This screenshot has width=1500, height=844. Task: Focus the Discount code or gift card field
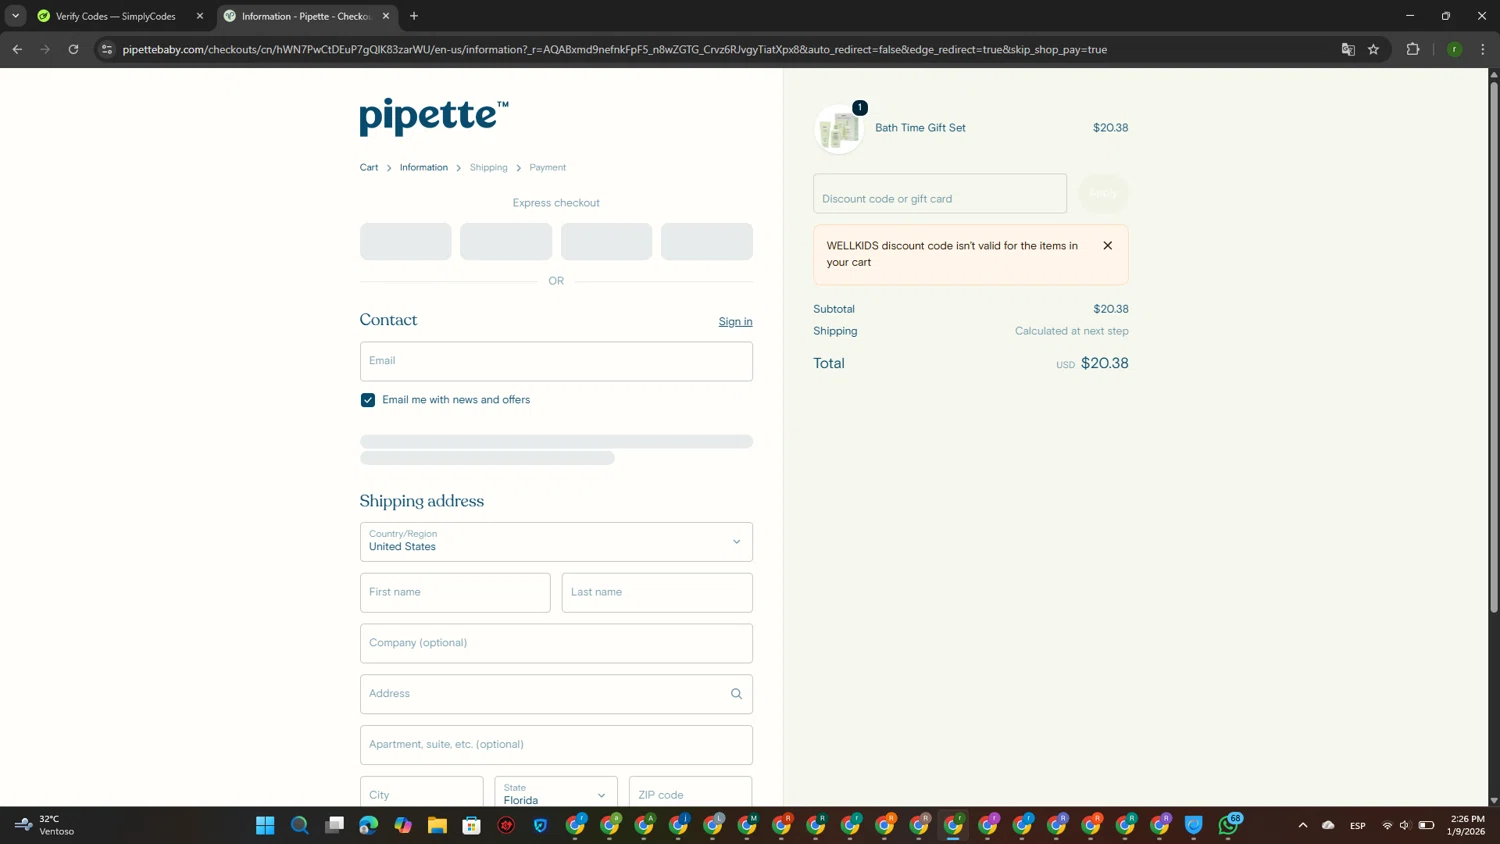pyautogui.click(x=940, y=194)
